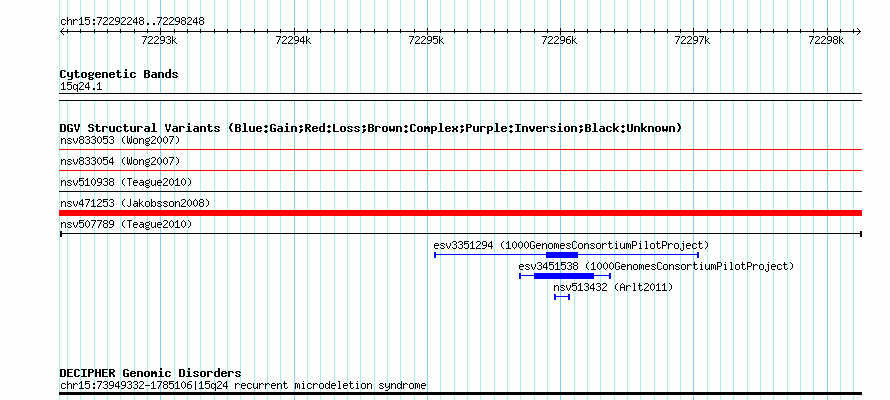Select the Cytogenetic Bands track title

click(119, 74)
